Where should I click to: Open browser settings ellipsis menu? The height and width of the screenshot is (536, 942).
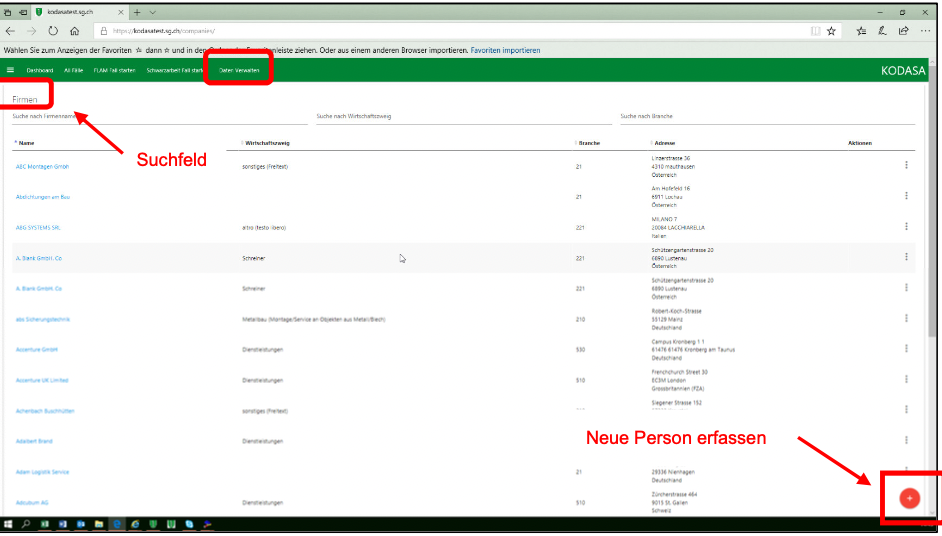925,31
